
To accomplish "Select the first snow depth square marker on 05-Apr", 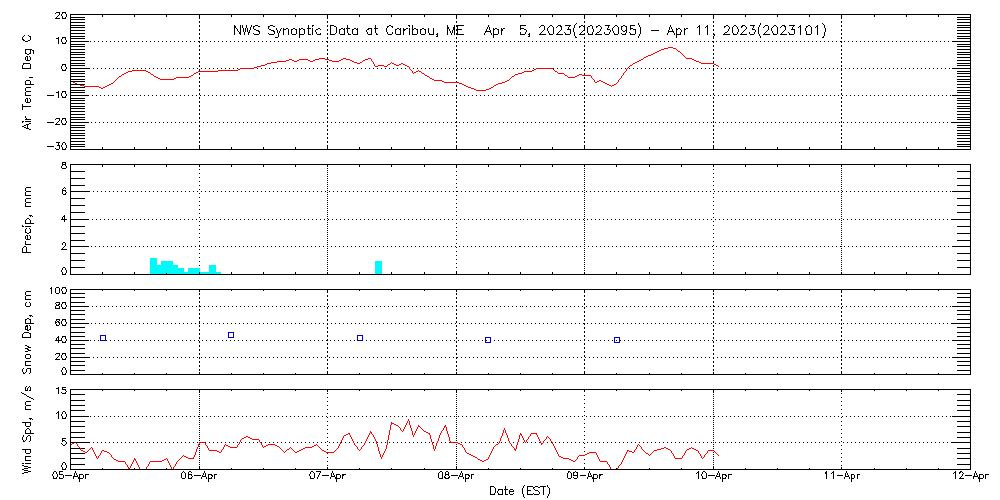I will [103, 338].
